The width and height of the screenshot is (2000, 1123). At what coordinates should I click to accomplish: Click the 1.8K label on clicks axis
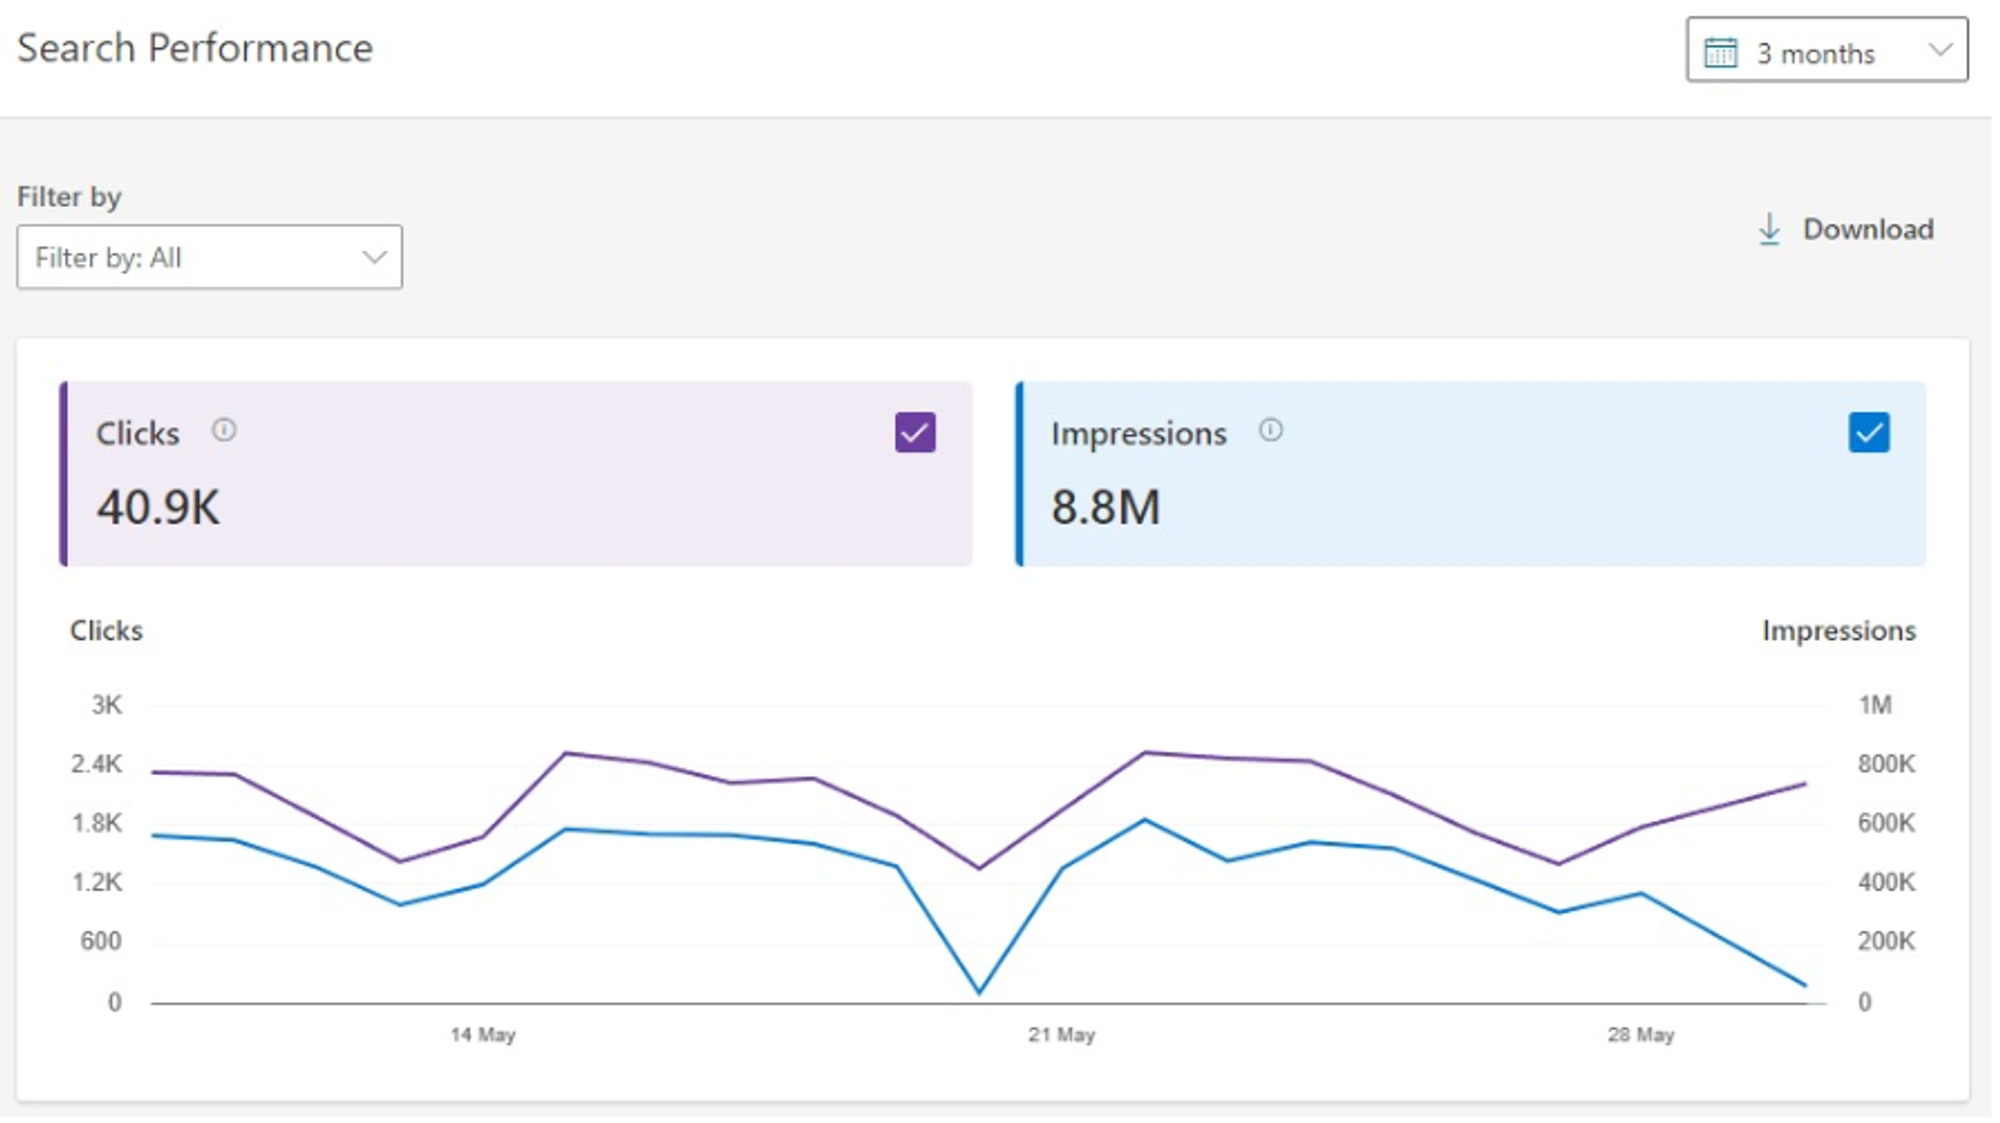coord(96,823)
